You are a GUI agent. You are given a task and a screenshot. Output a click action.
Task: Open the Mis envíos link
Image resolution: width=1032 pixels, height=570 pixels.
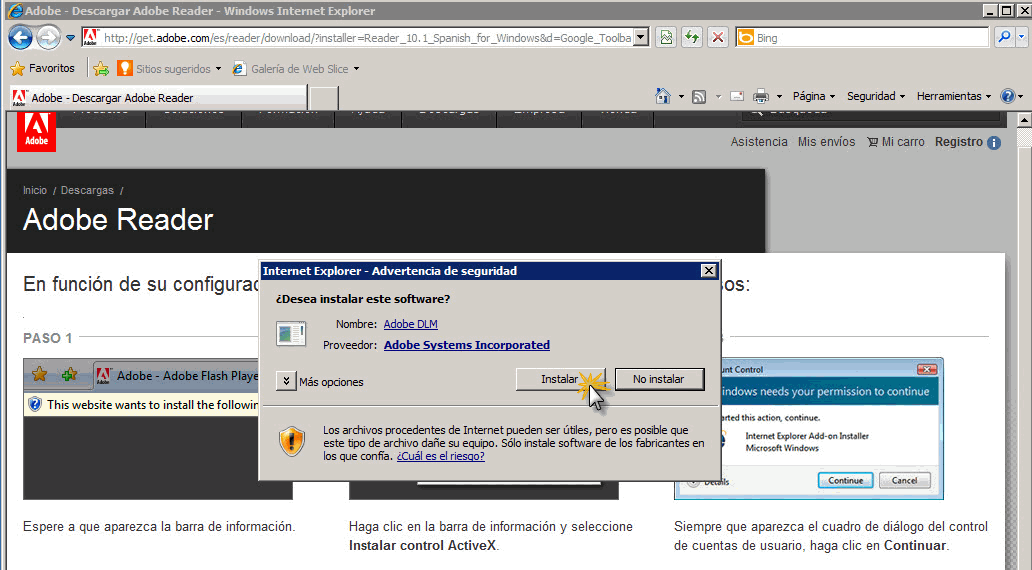[827, 142]
